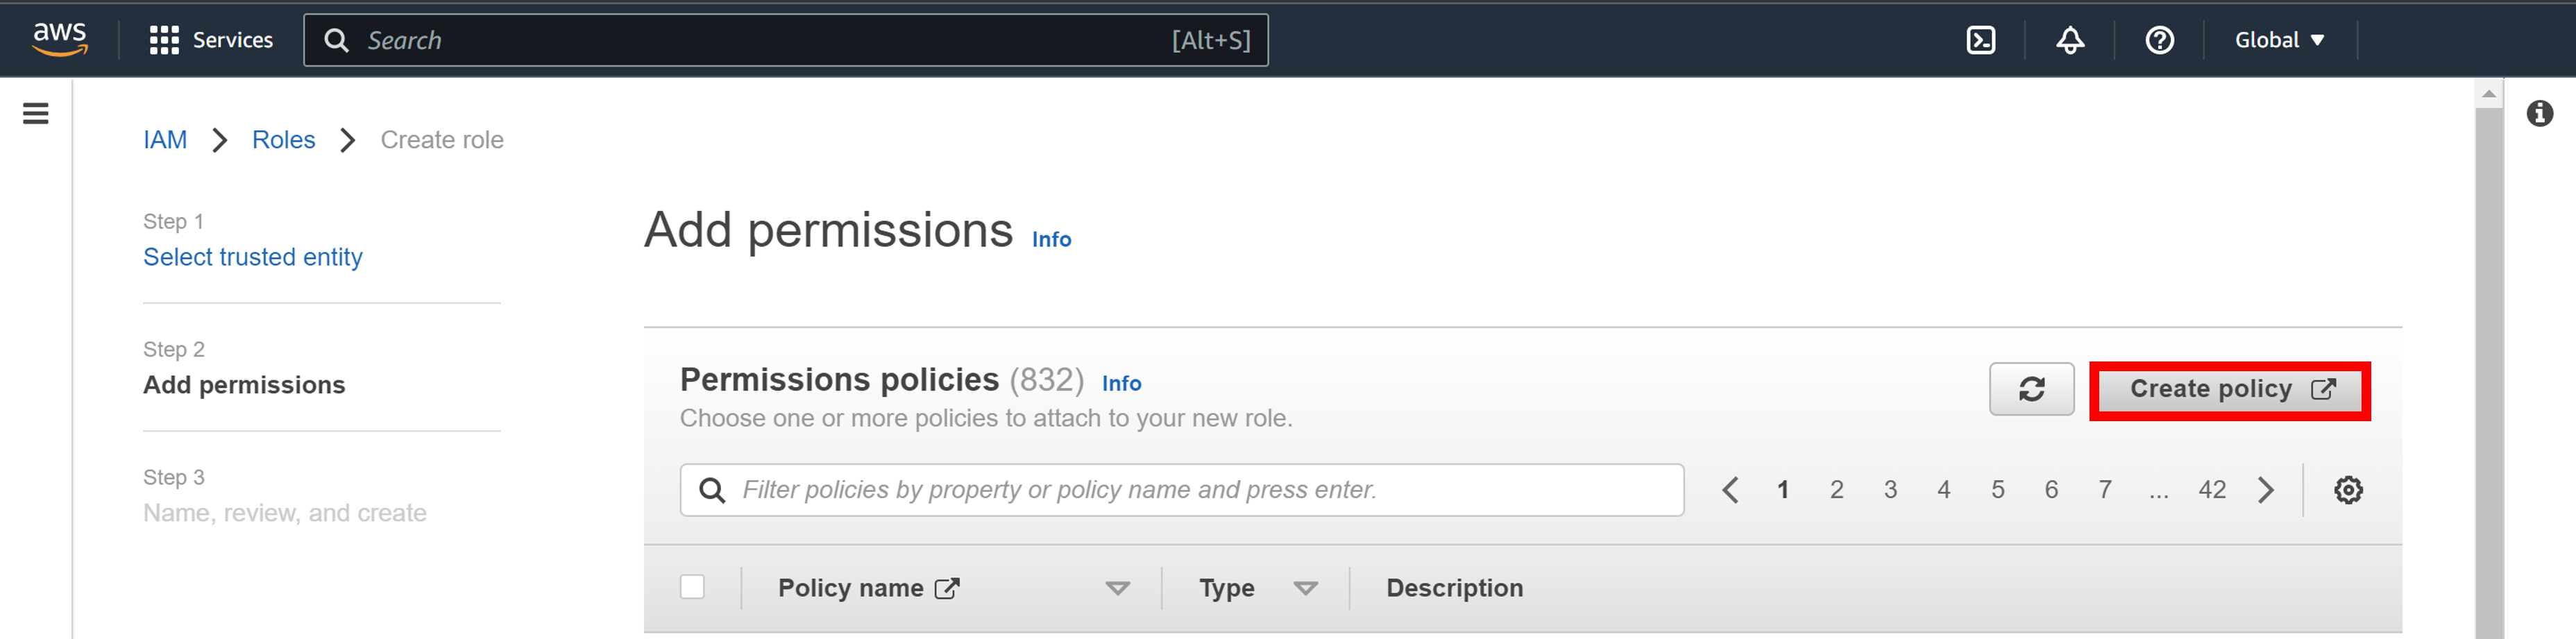The image size is (2576, 639).
Task: Open the Permissions policies Info link
Action: [1121, 383]
